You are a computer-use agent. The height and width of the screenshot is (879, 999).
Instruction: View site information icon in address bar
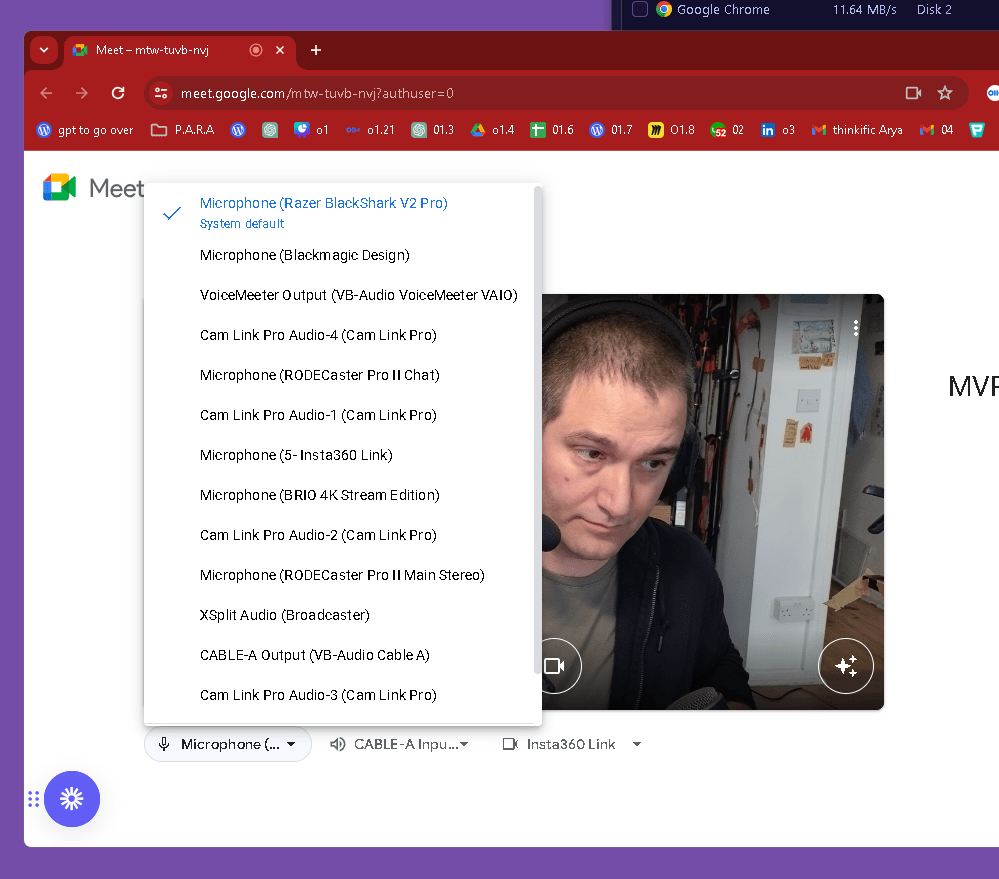pyautogui.click(x=161, y=94)
